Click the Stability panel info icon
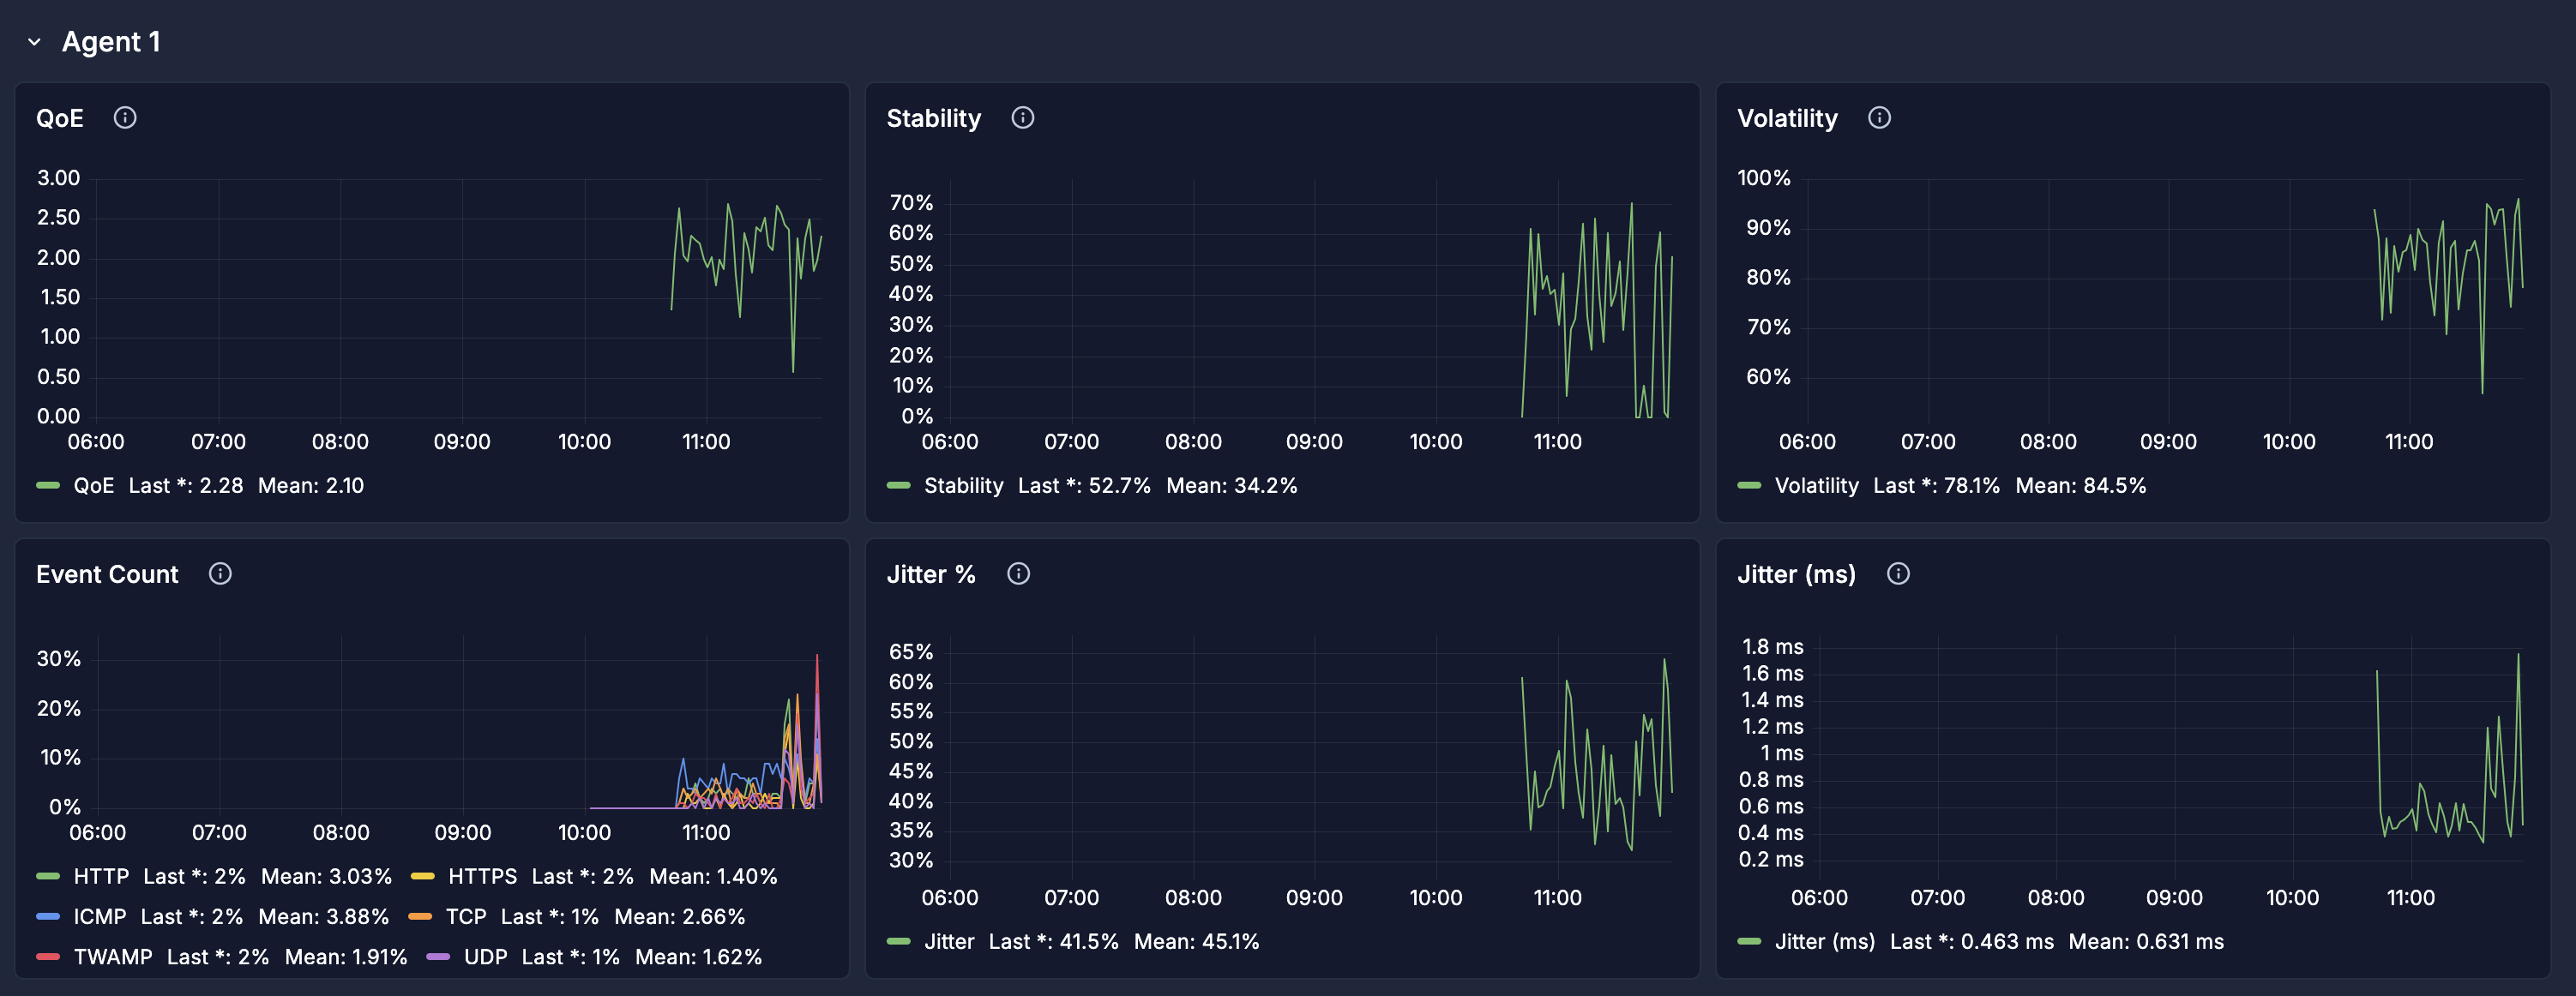The height and width of the screenshot is (996, 2576). click(1022, 118)
